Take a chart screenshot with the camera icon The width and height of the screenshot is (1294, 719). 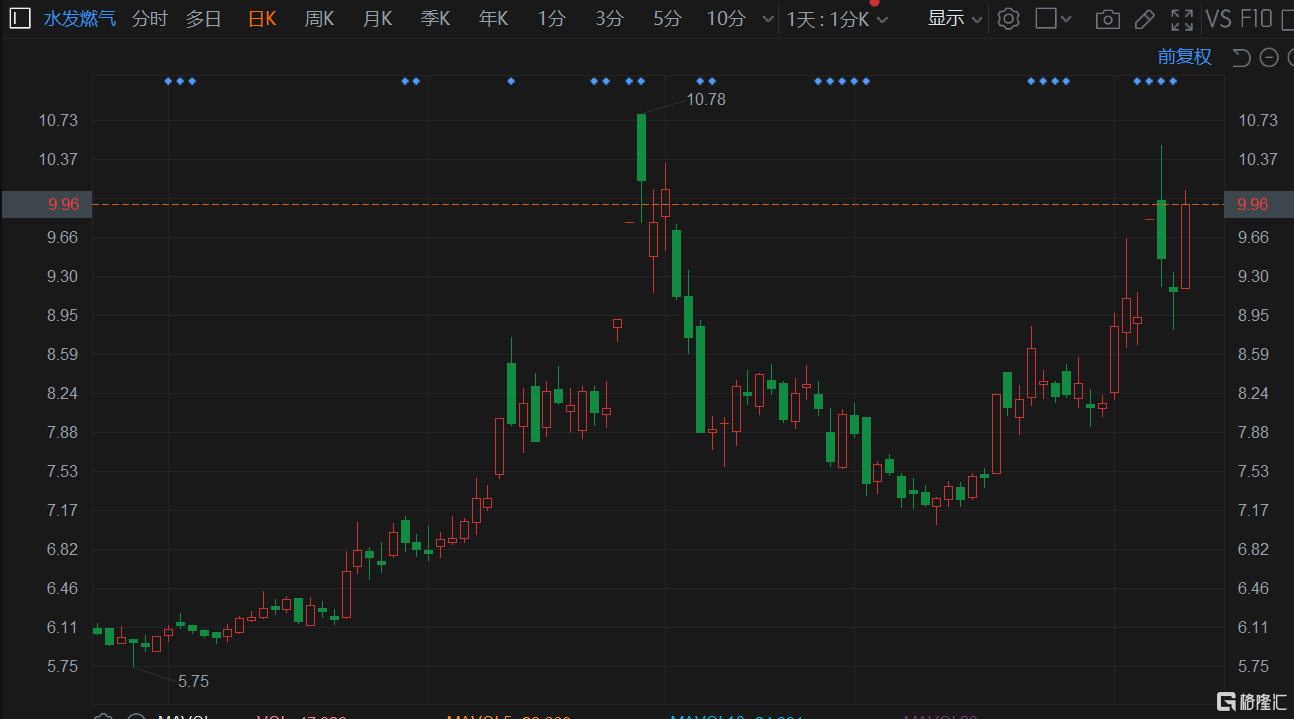(x=1107, y=18)
